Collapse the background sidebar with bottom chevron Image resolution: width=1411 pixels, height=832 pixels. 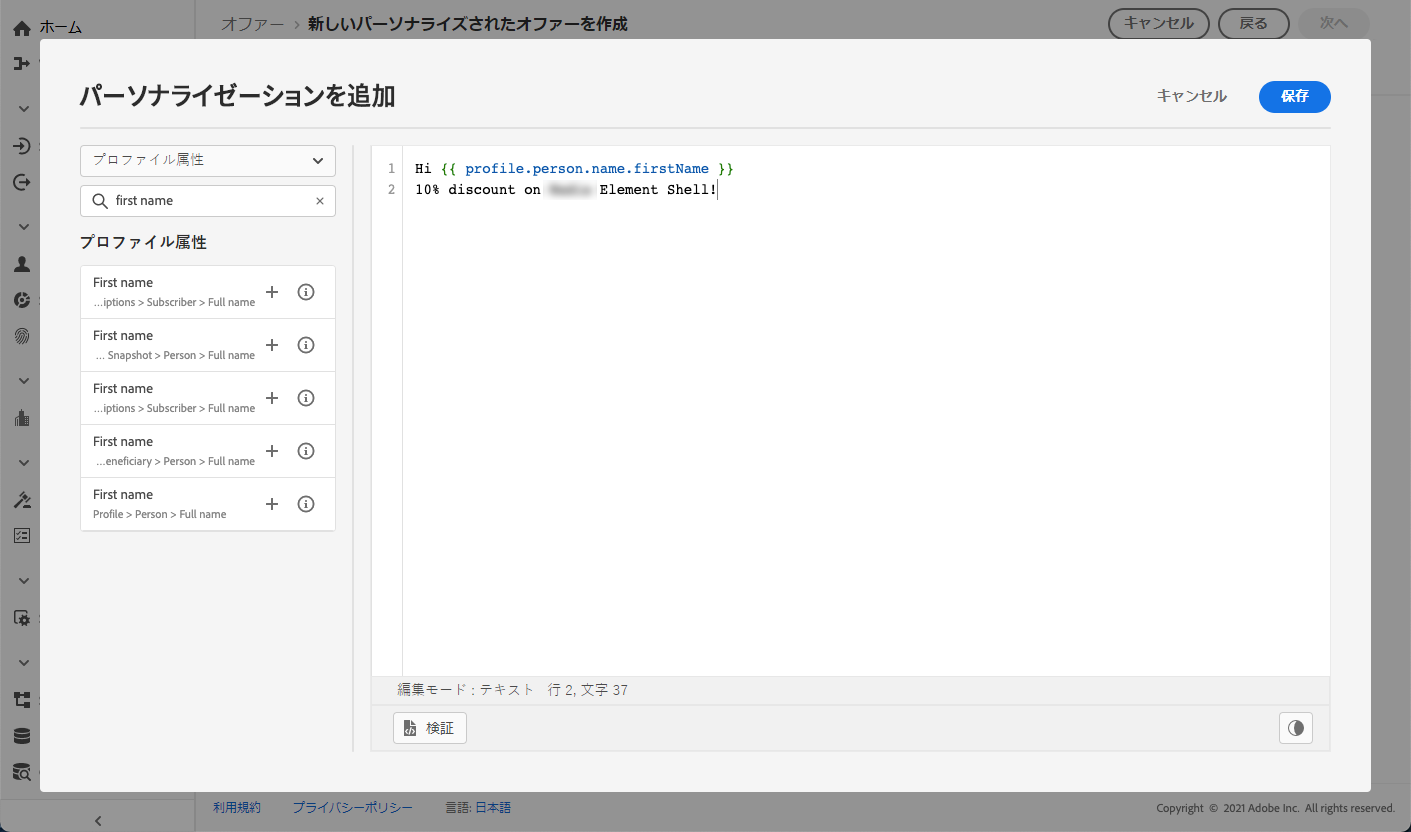click(x=98, y=821)
